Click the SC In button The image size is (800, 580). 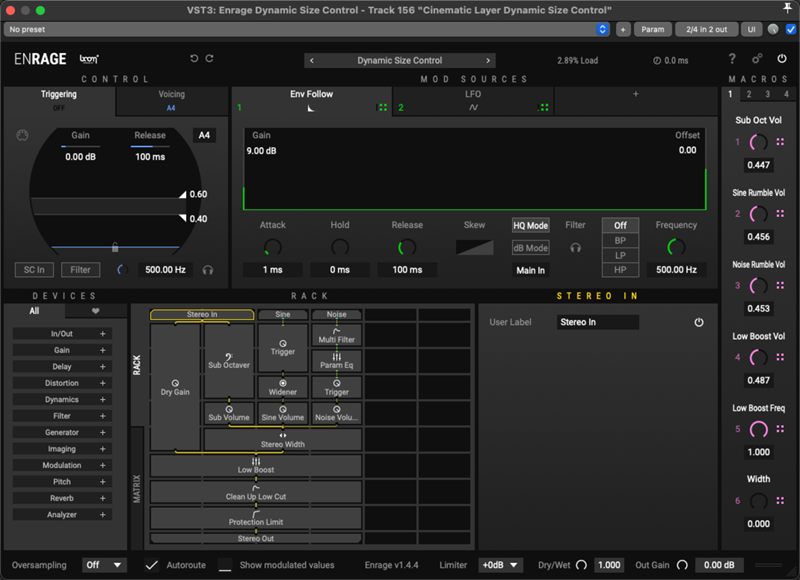34,270
